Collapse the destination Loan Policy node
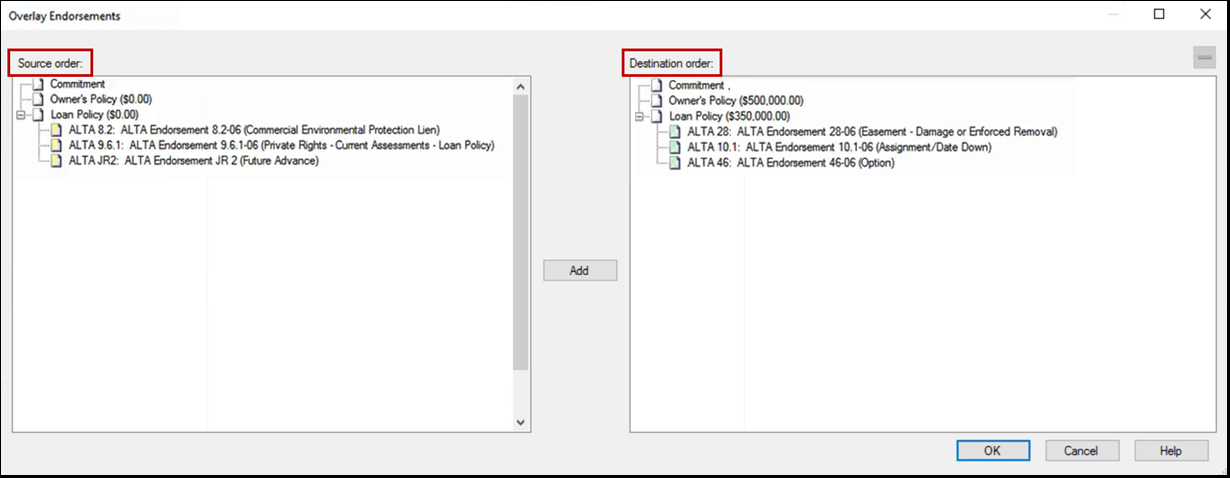1230x478 pixels. [x=641, y=117]
